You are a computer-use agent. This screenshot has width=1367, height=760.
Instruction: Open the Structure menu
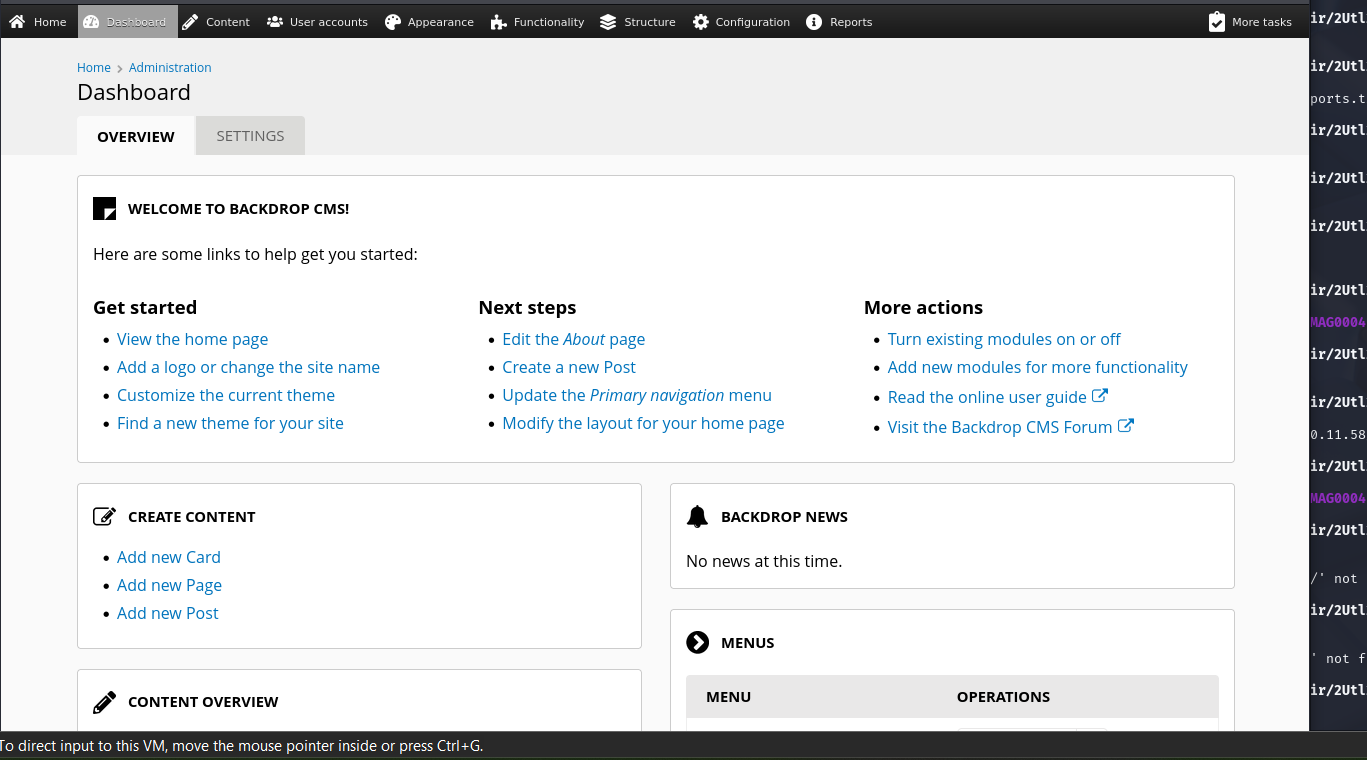638,22
